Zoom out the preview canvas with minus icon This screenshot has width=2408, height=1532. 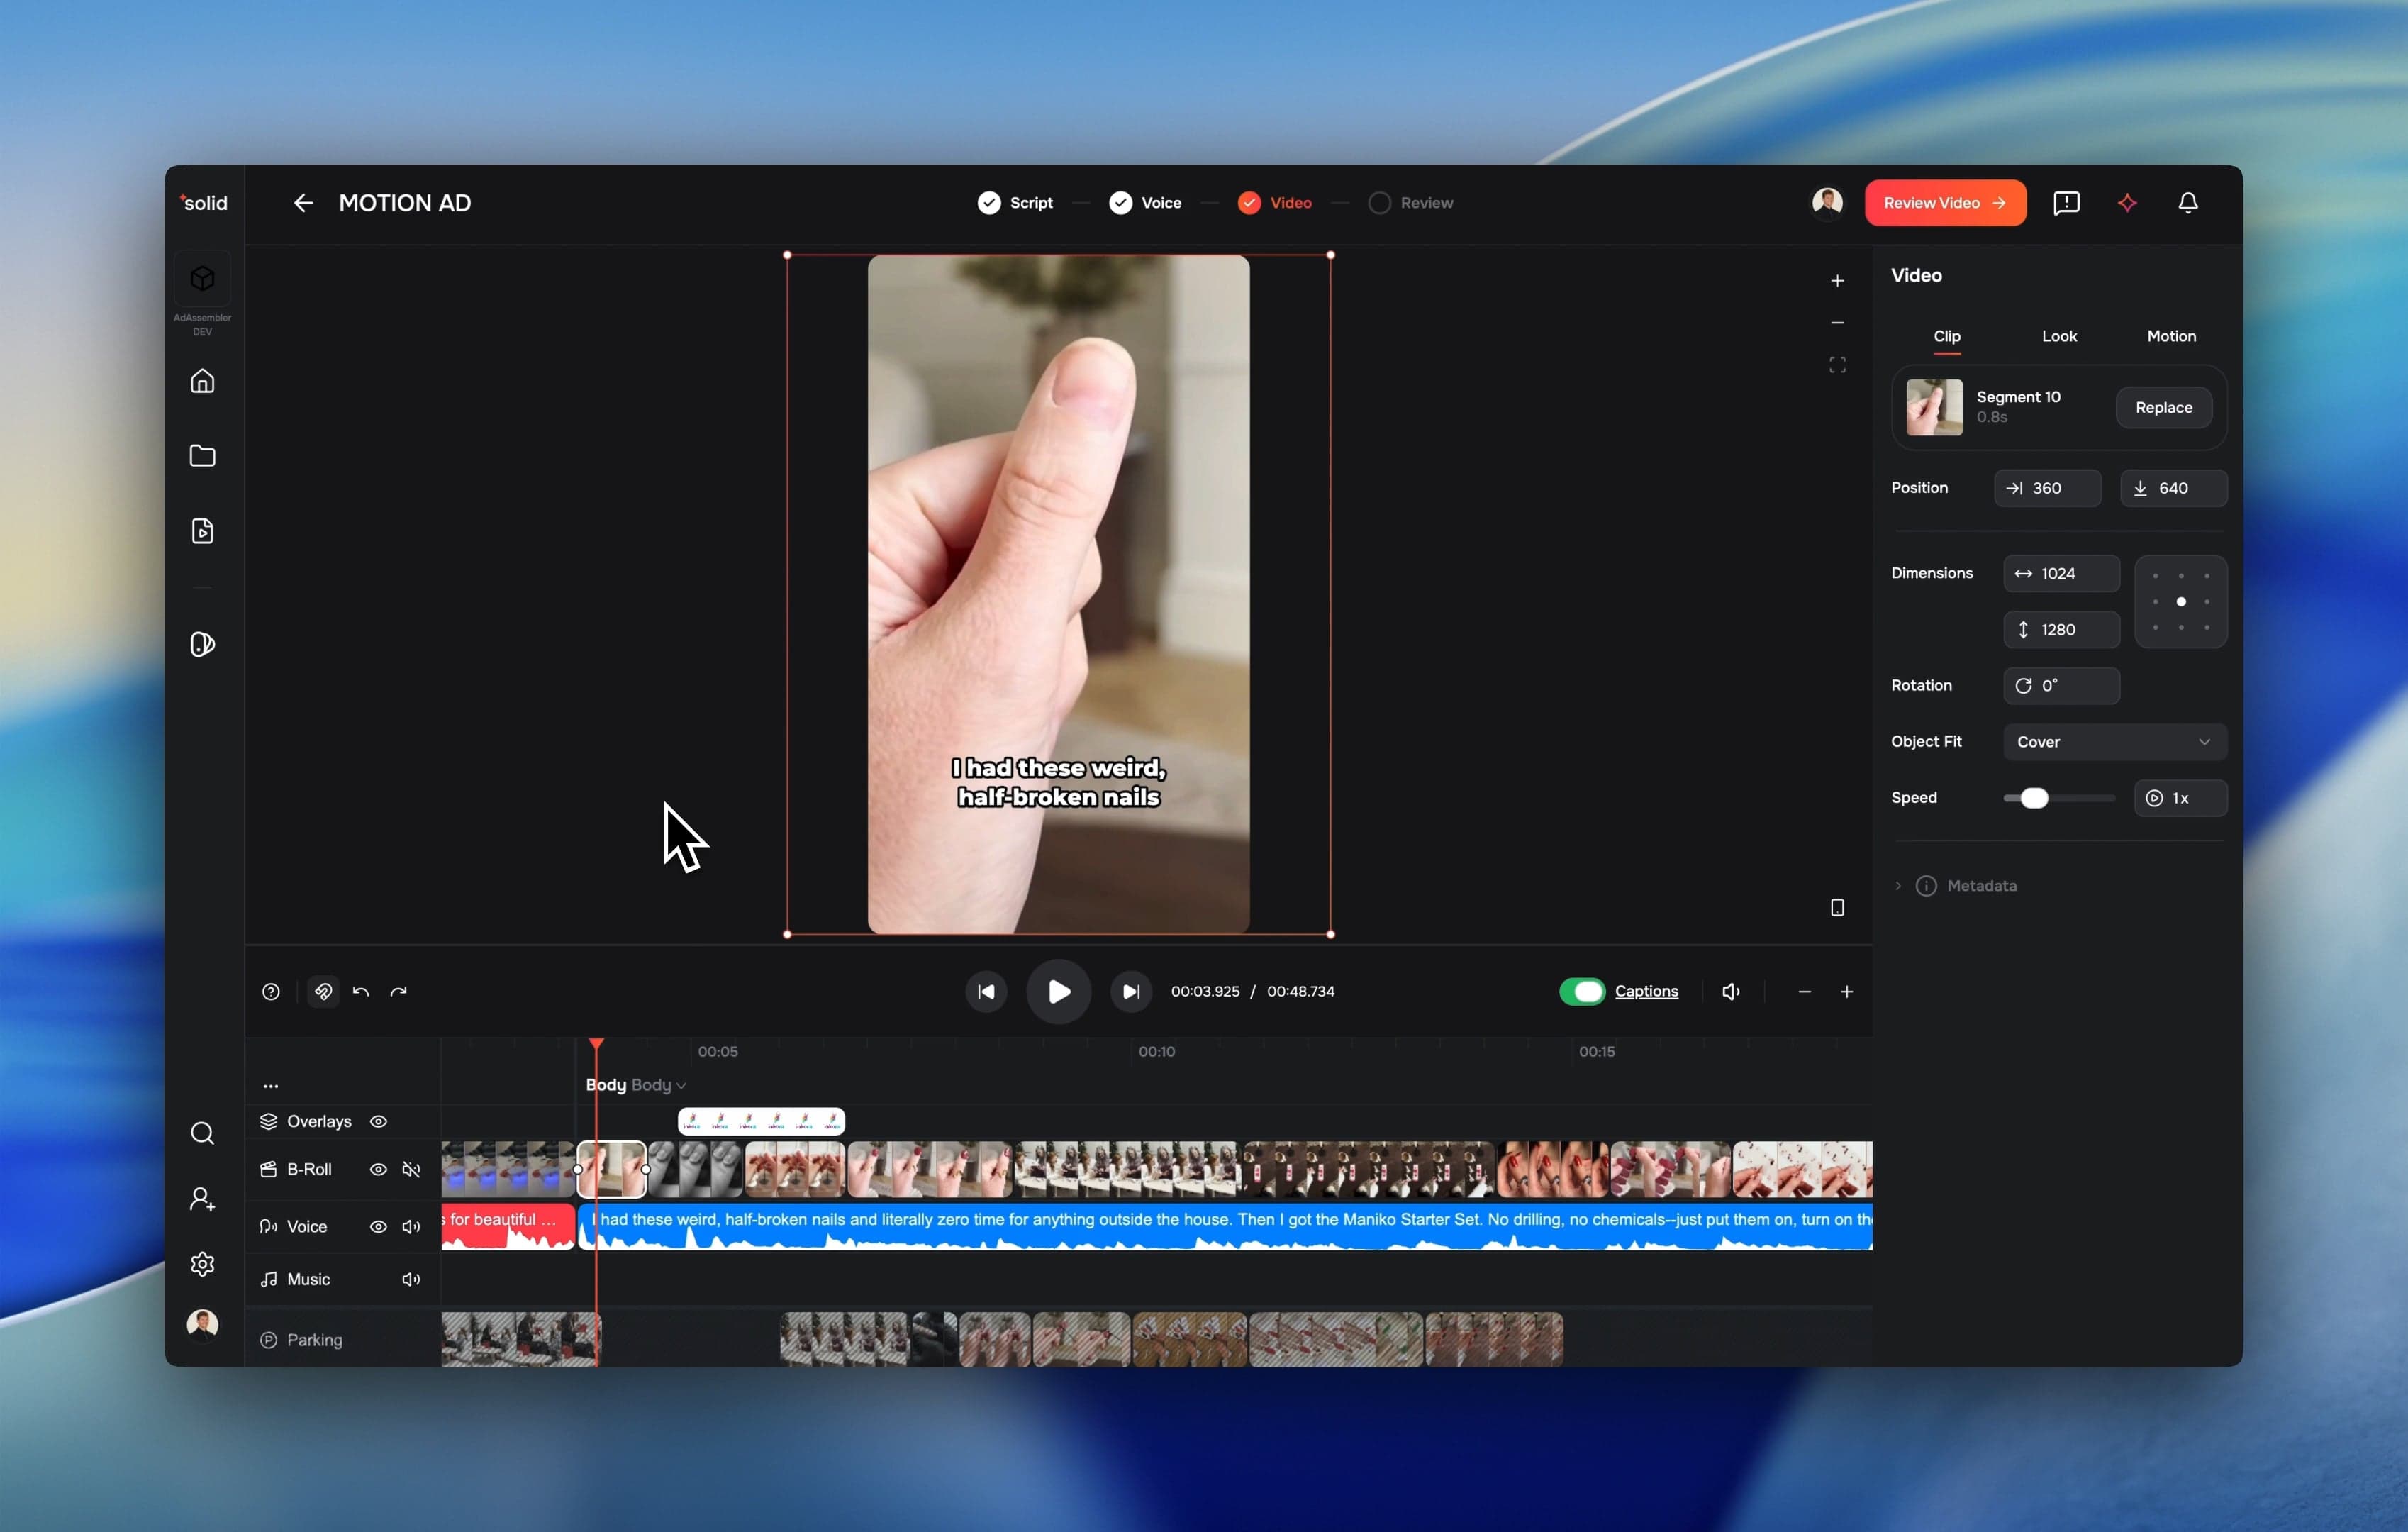1837,323
